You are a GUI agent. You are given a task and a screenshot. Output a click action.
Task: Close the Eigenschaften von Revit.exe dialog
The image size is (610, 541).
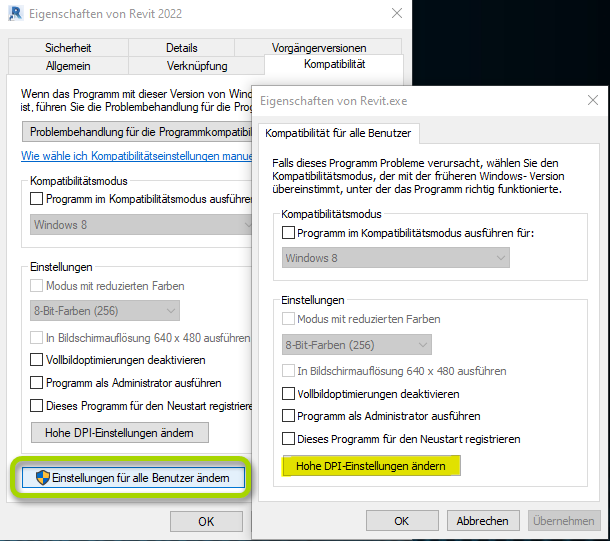pos(594,101)
